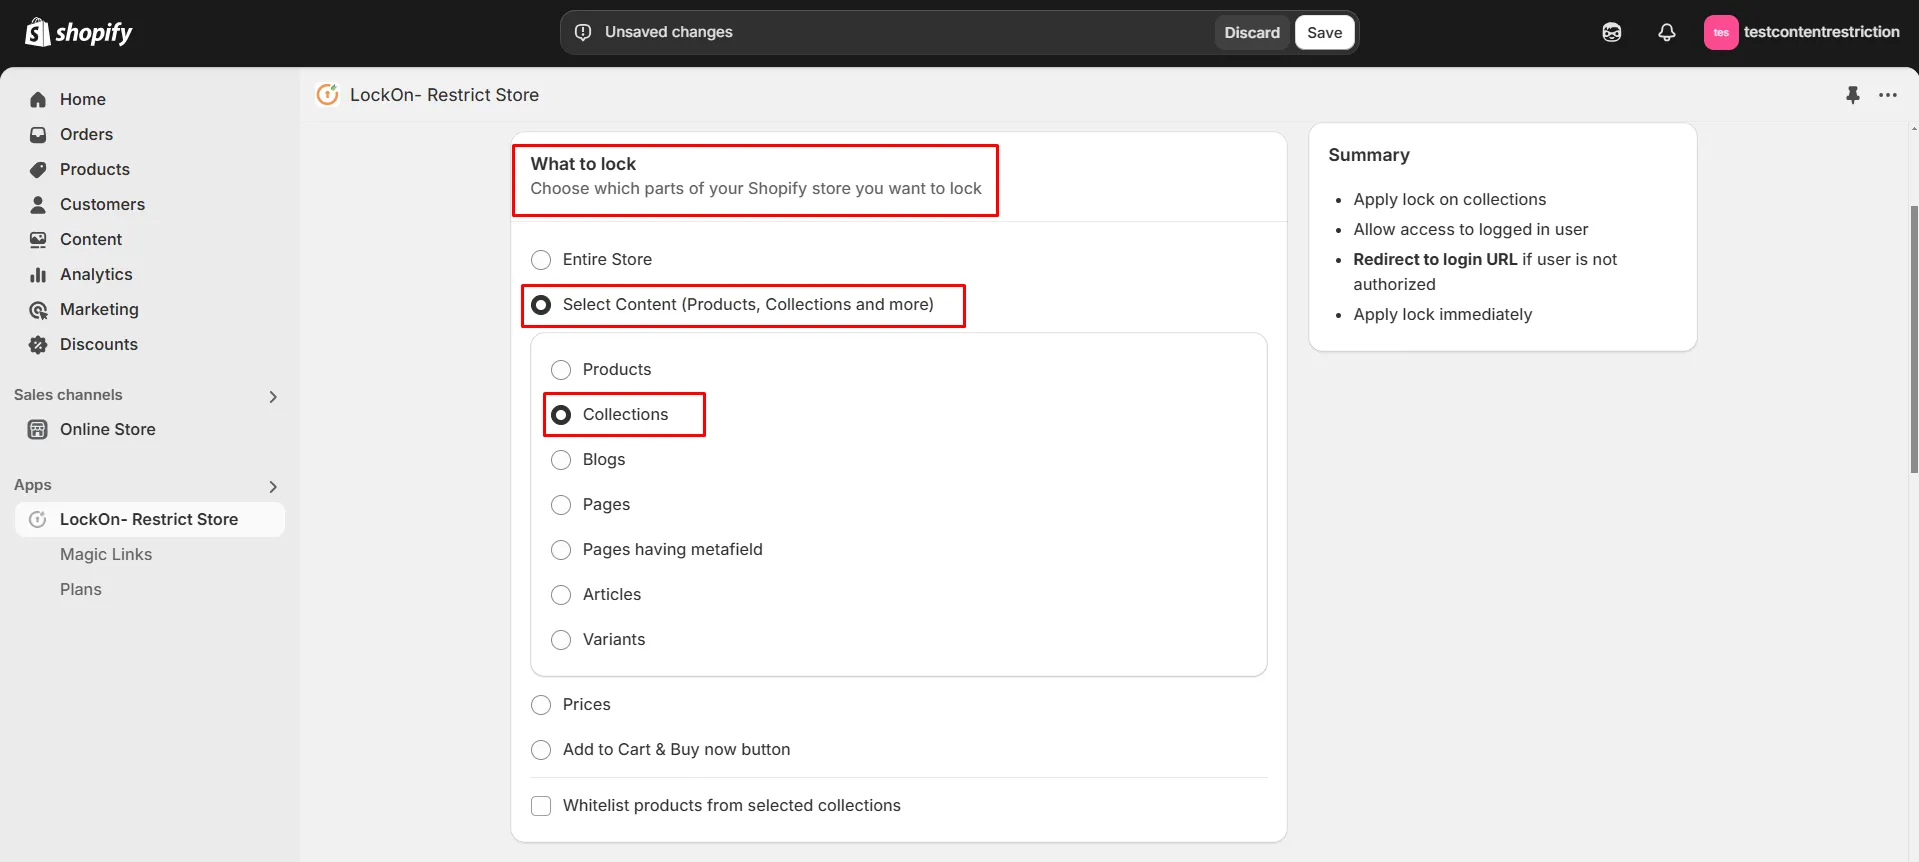
Task: Open the Sidekick assistant icon
Action: (1611, 32)
